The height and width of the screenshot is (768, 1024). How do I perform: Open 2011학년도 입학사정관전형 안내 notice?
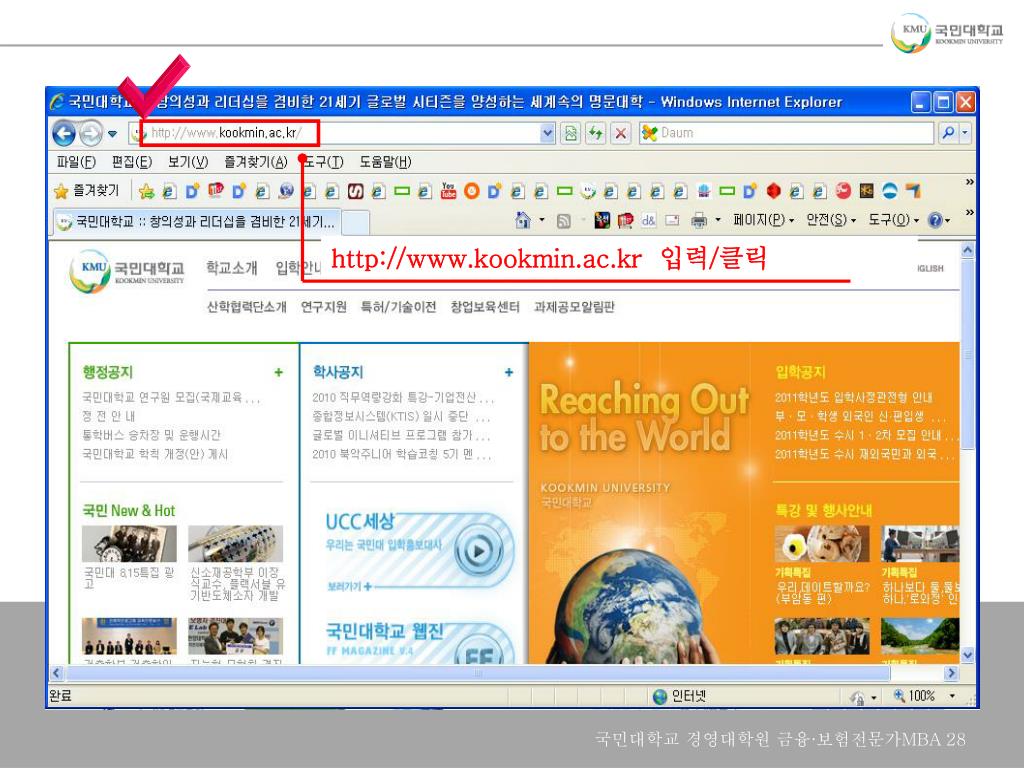854,397
